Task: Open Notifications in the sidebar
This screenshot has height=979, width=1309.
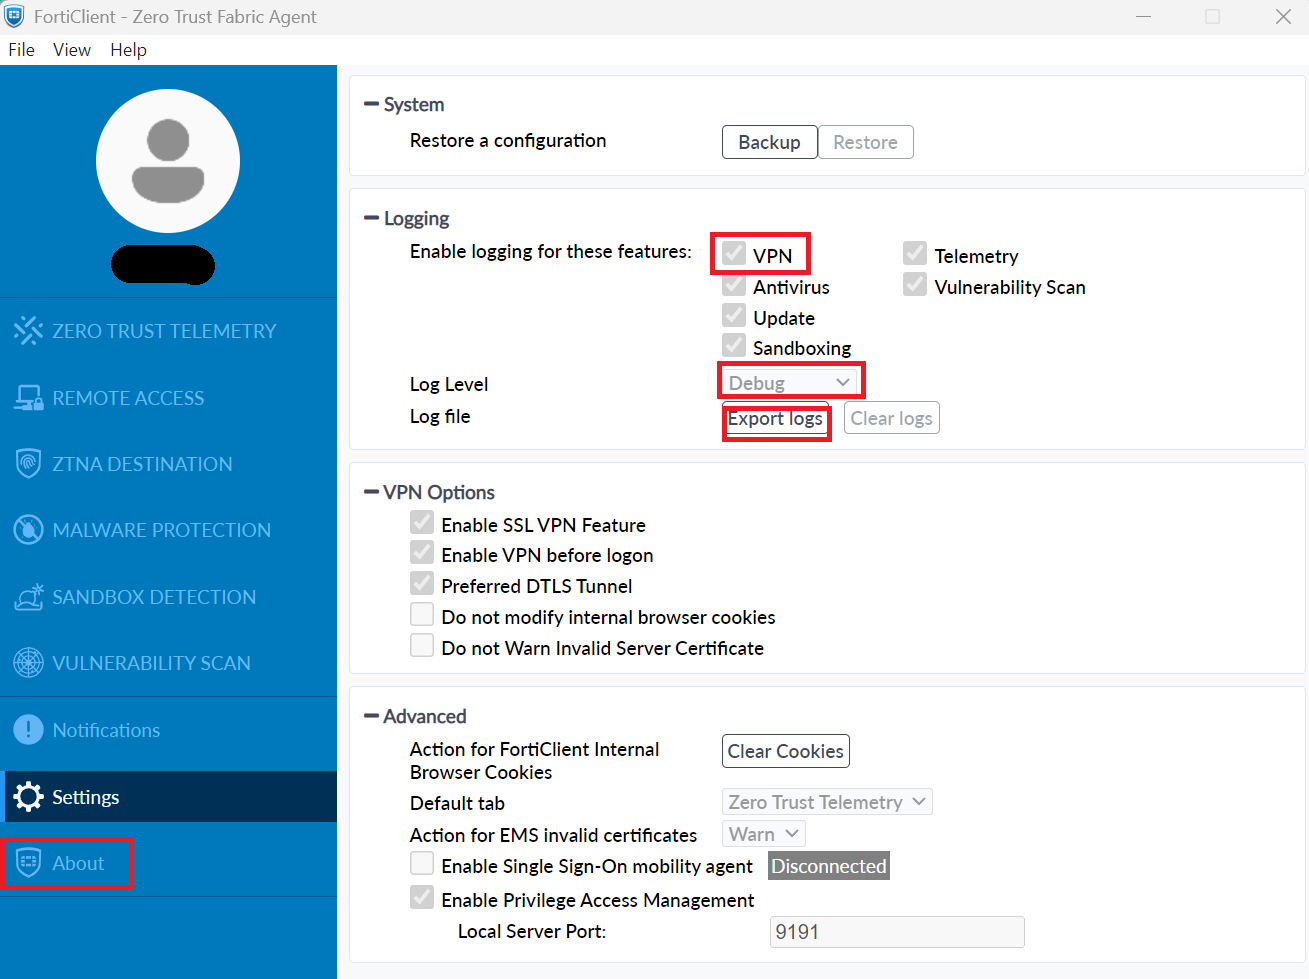Action: pos(168,730)
